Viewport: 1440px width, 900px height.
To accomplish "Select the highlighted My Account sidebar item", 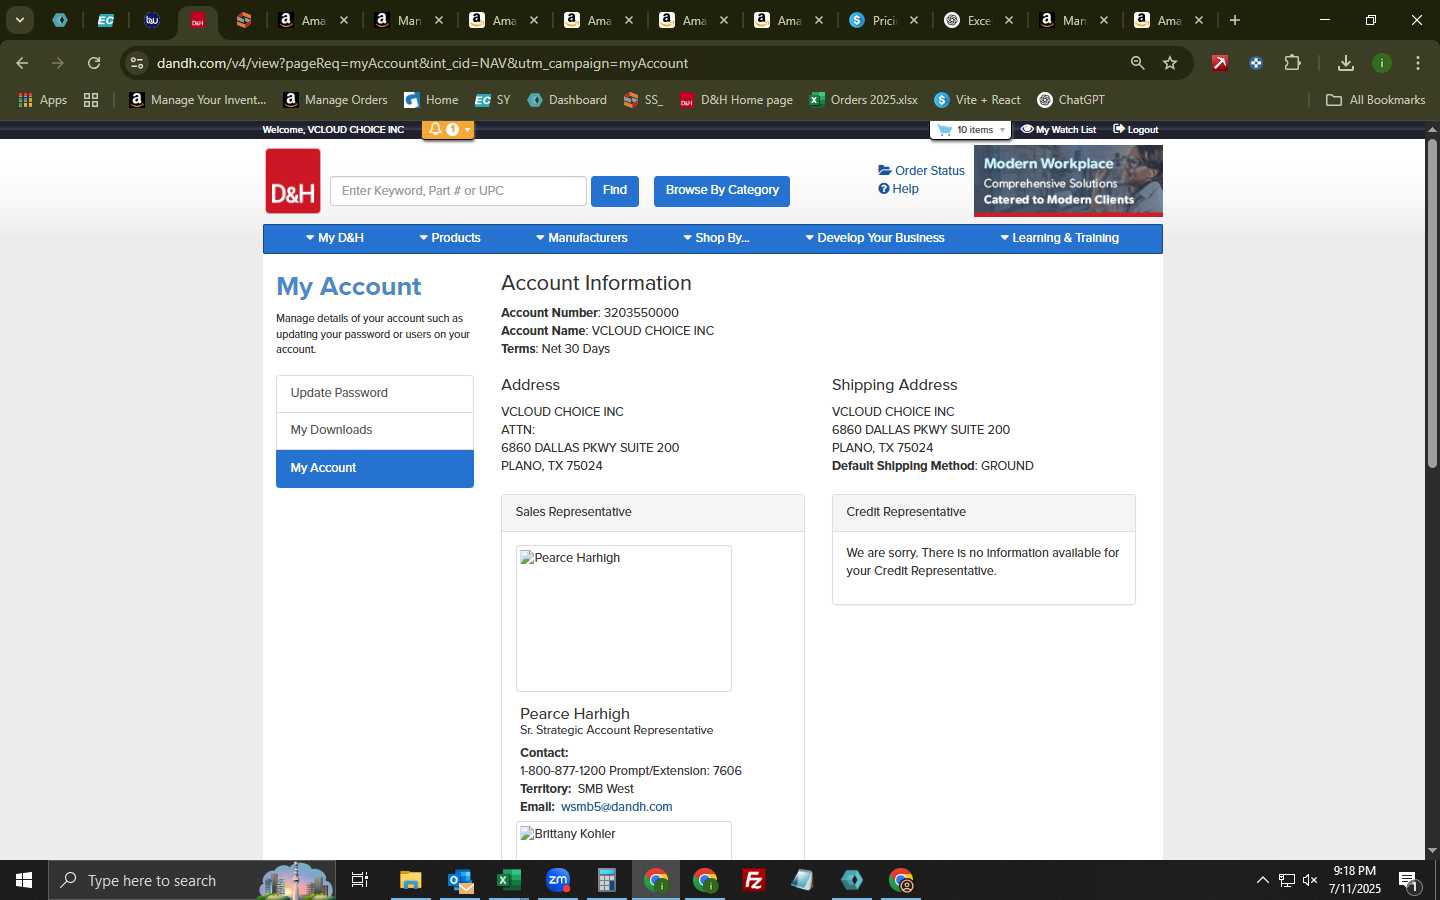I will point(375,468).
